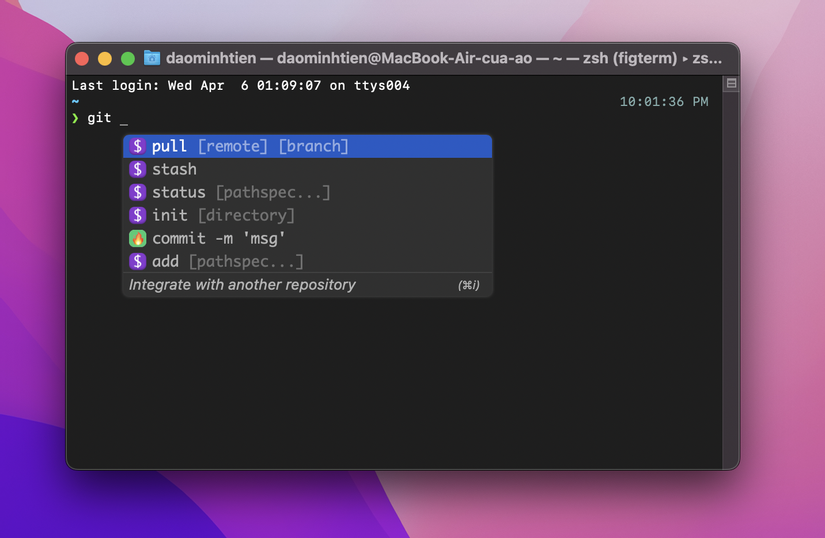Select the pull suggestion dollar icon
Image resolution: width=825 pixels, height=538 pixels.
[137, 146]
